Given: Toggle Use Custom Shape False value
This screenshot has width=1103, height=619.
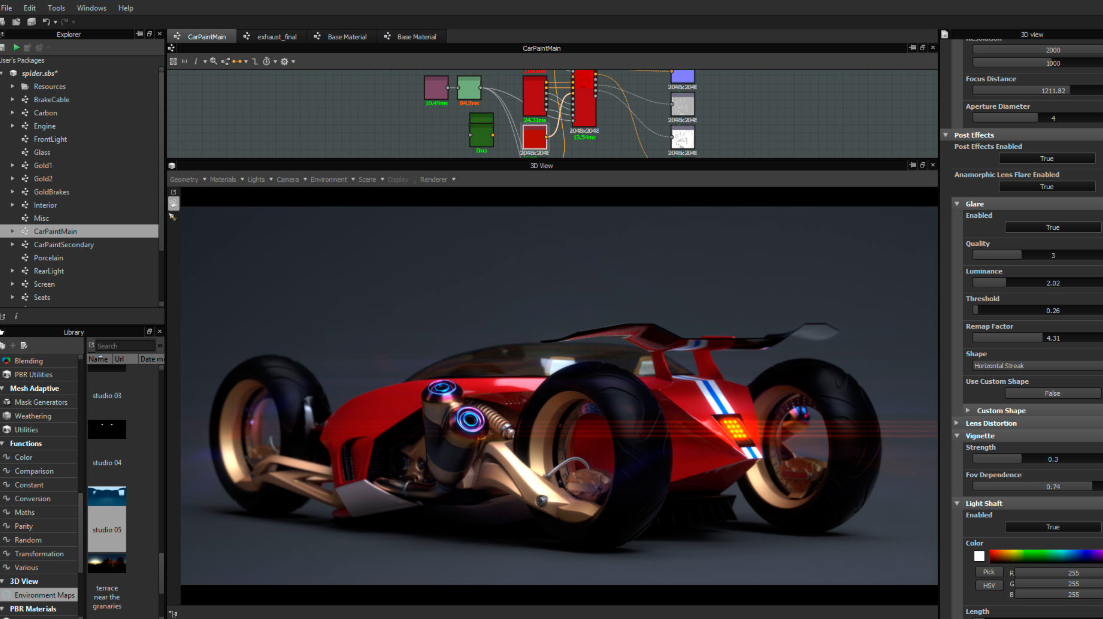Looking at the screenshot, I should (x=1052, y=393).
